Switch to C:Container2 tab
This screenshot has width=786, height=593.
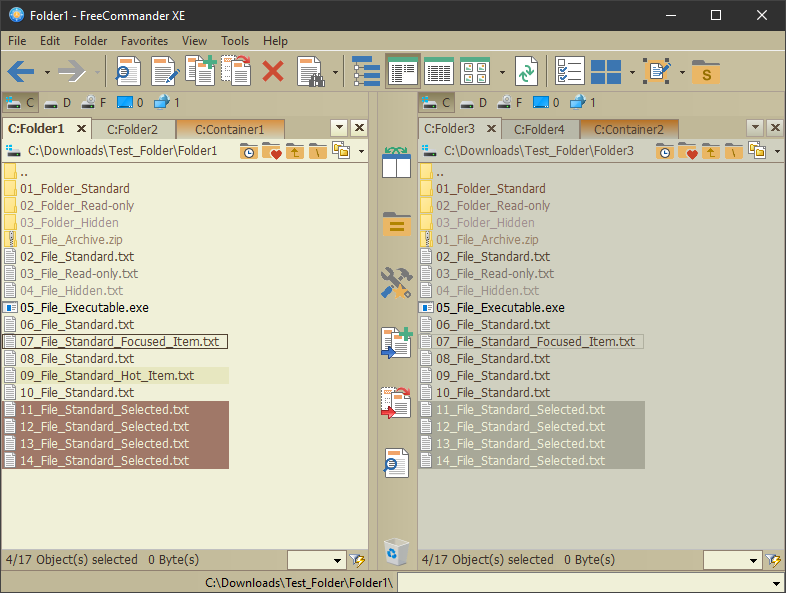click(629, 129)
